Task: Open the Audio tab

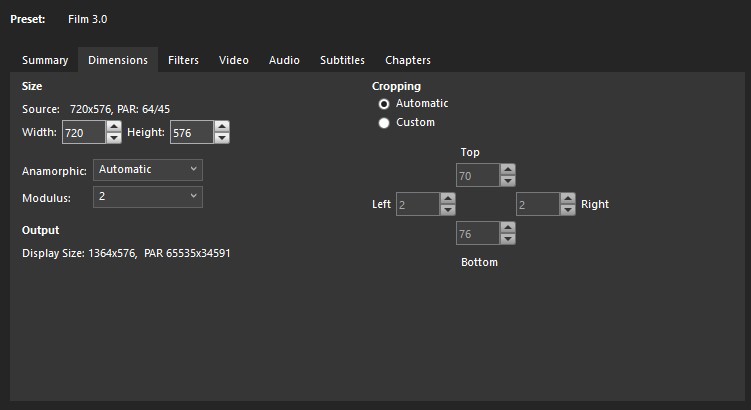Action: pos(284,60)
